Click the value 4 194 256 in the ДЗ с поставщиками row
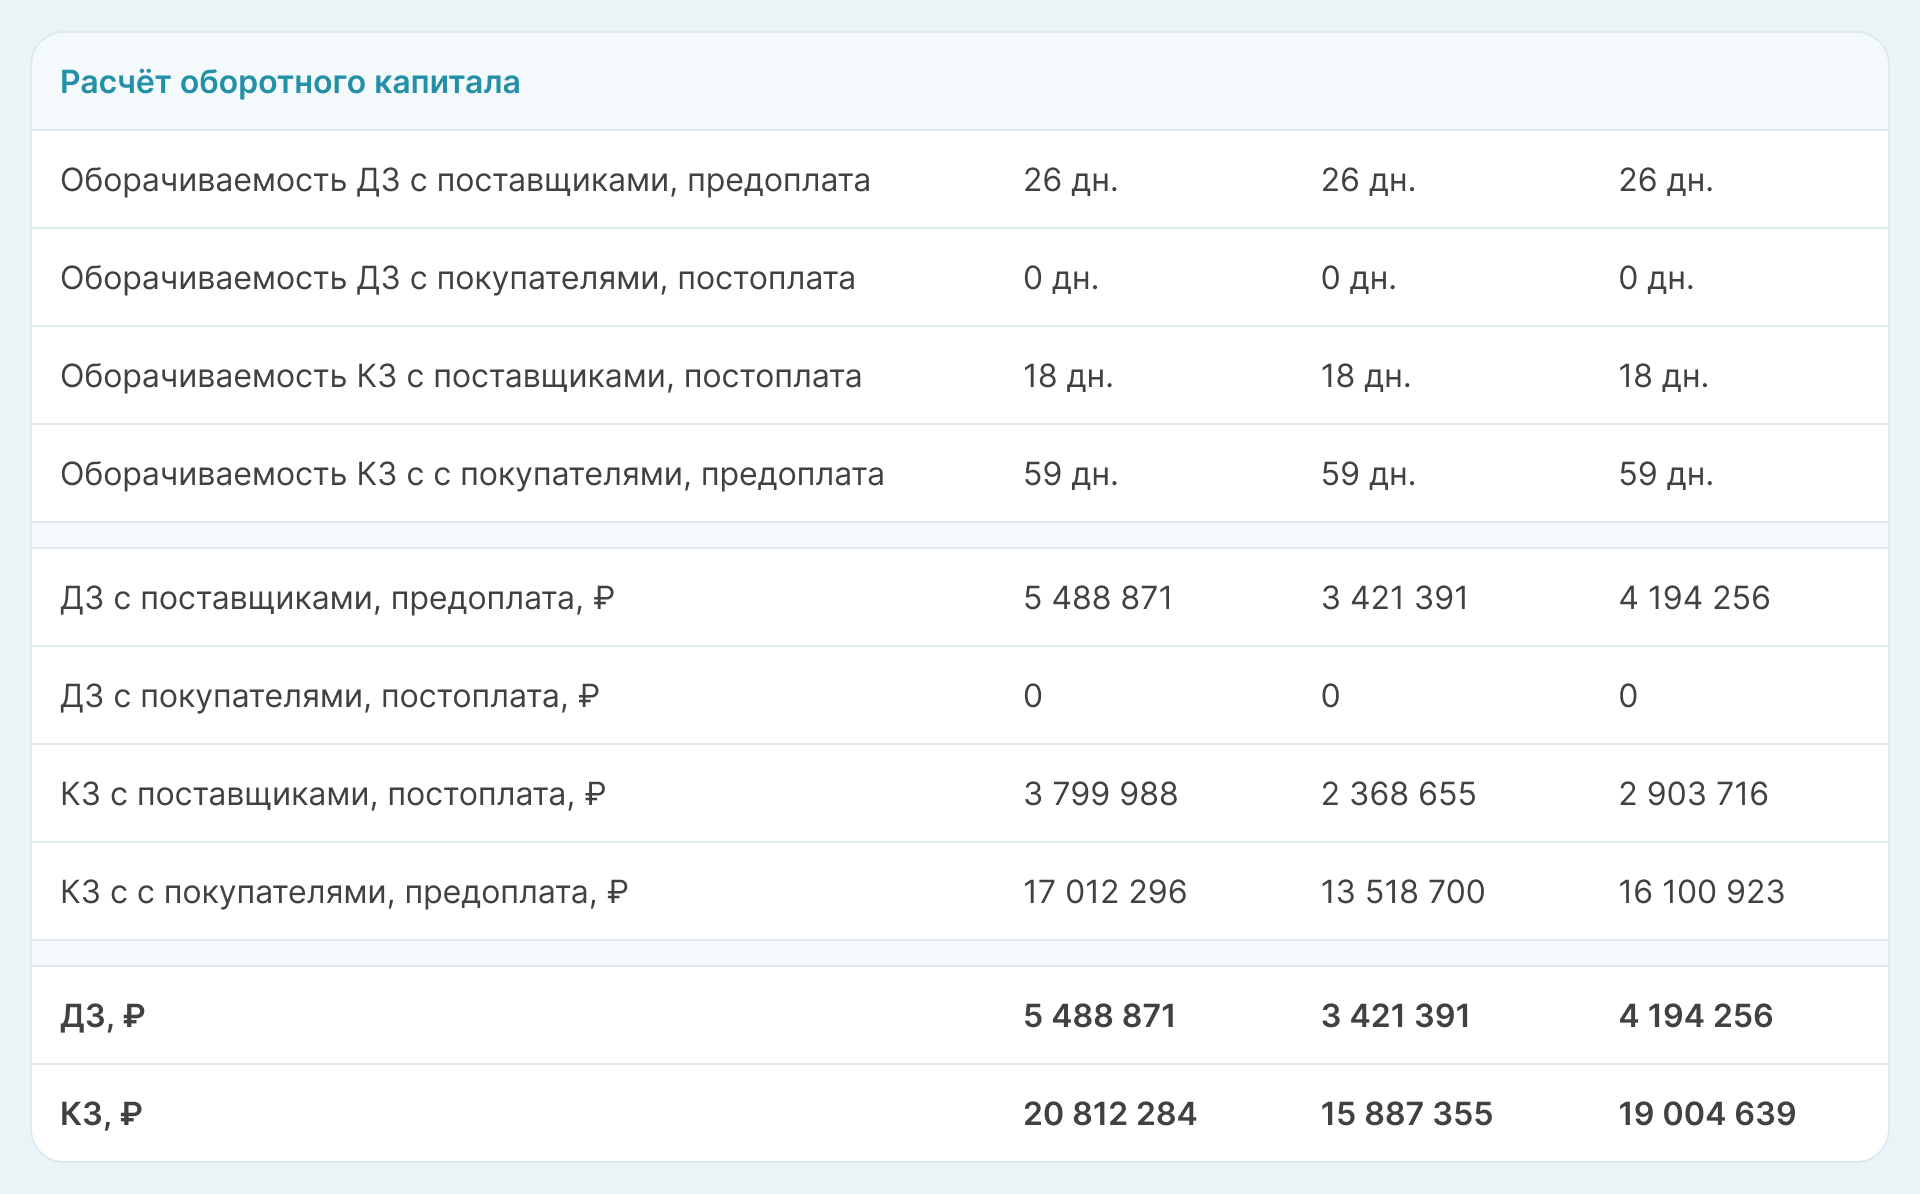 (x=1694, y=598)
